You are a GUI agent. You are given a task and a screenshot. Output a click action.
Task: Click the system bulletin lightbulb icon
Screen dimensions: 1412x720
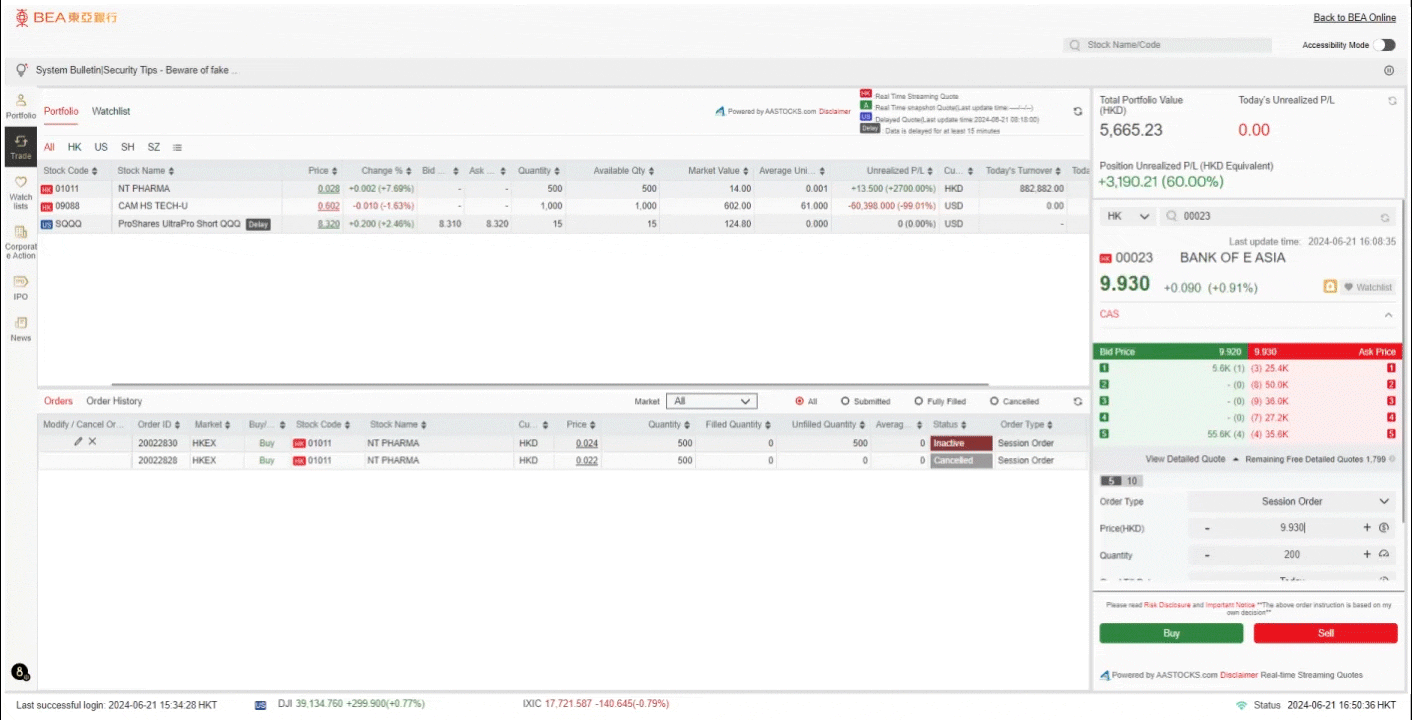pyautogui.click(x=21, y=70)
